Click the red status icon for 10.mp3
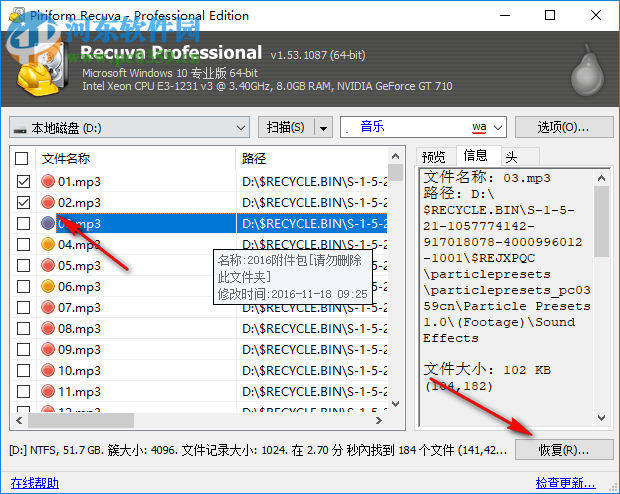The height and width of the screenshot is (494, 620). 48,370
